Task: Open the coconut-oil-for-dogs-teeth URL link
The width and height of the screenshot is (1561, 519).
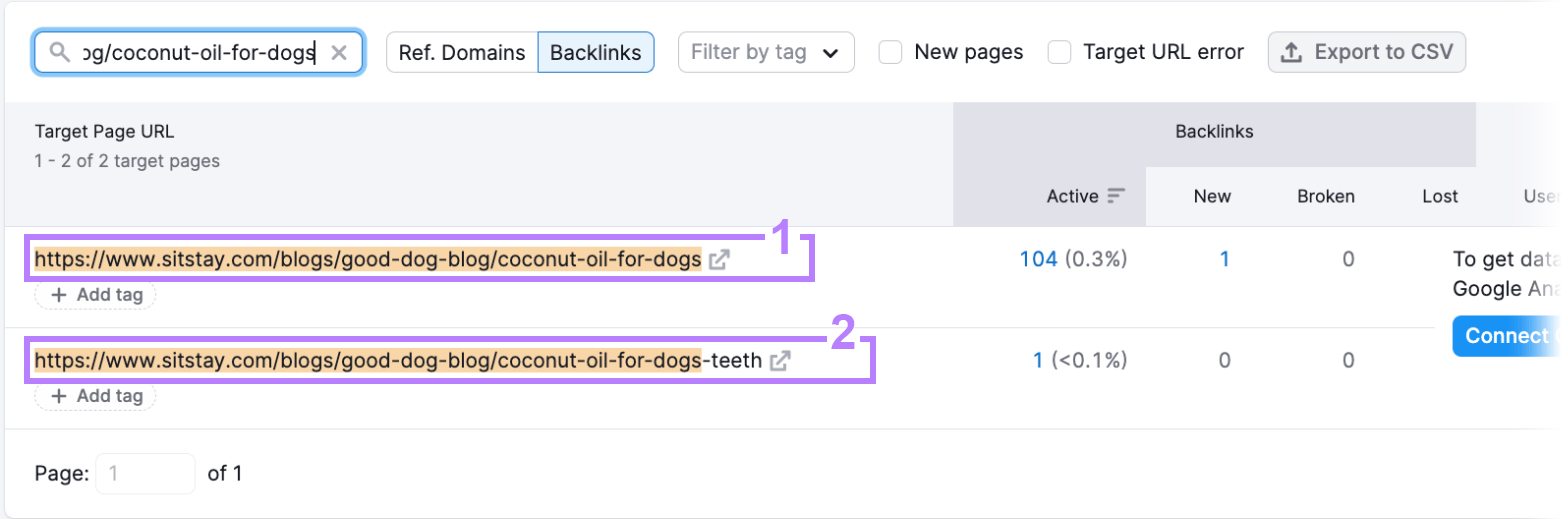Action: click(398, 361)
